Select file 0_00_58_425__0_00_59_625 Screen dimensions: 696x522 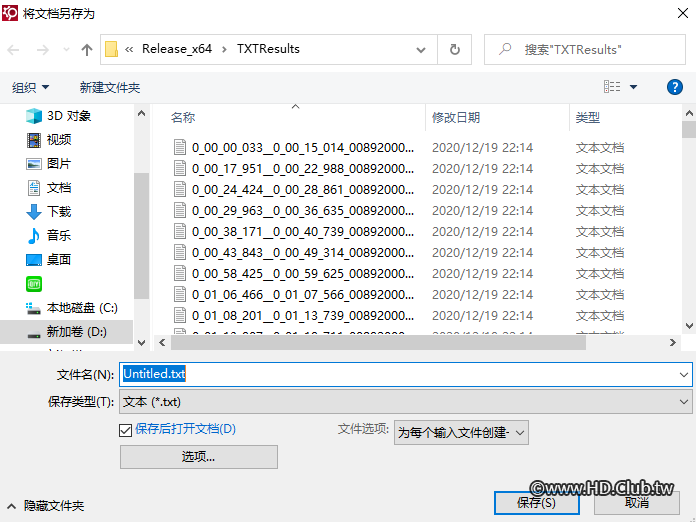302,273
